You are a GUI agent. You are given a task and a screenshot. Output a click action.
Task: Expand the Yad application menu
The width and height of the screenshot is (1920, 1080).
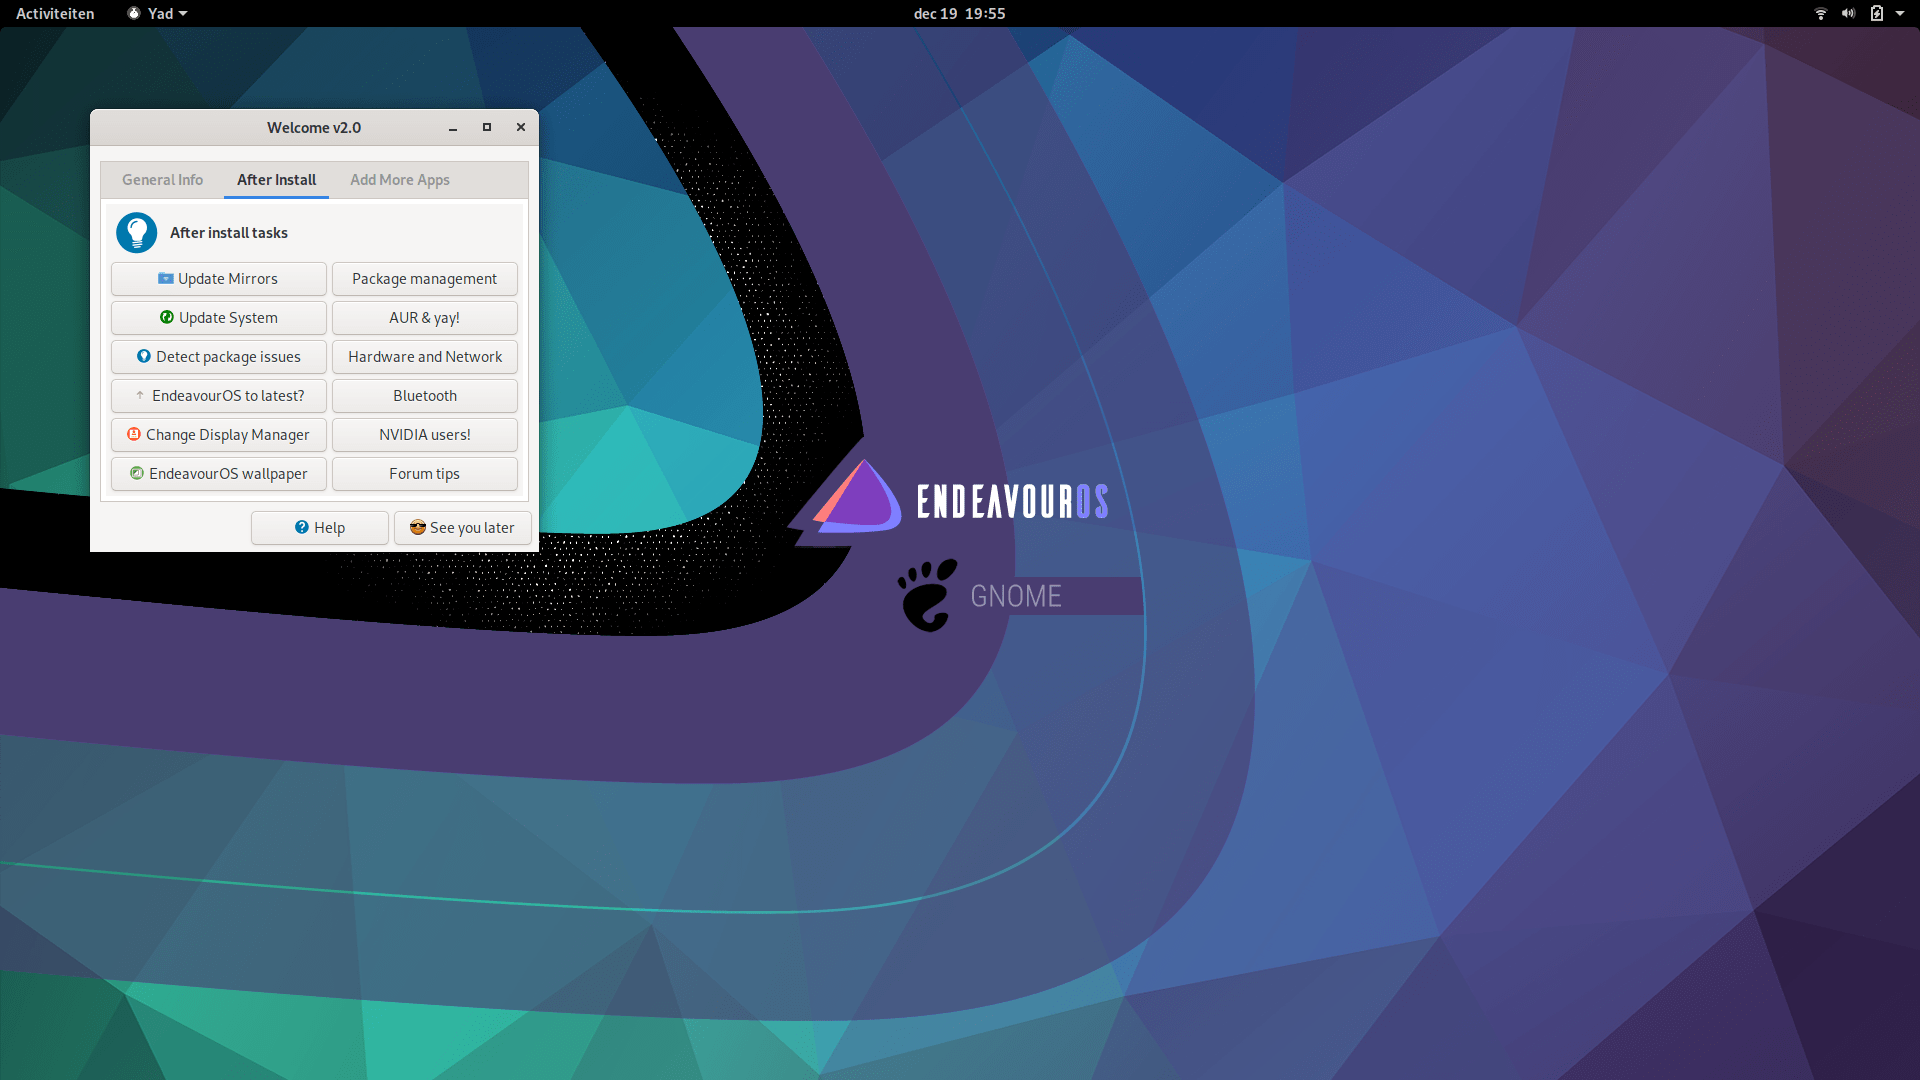[x=159, y=14]
